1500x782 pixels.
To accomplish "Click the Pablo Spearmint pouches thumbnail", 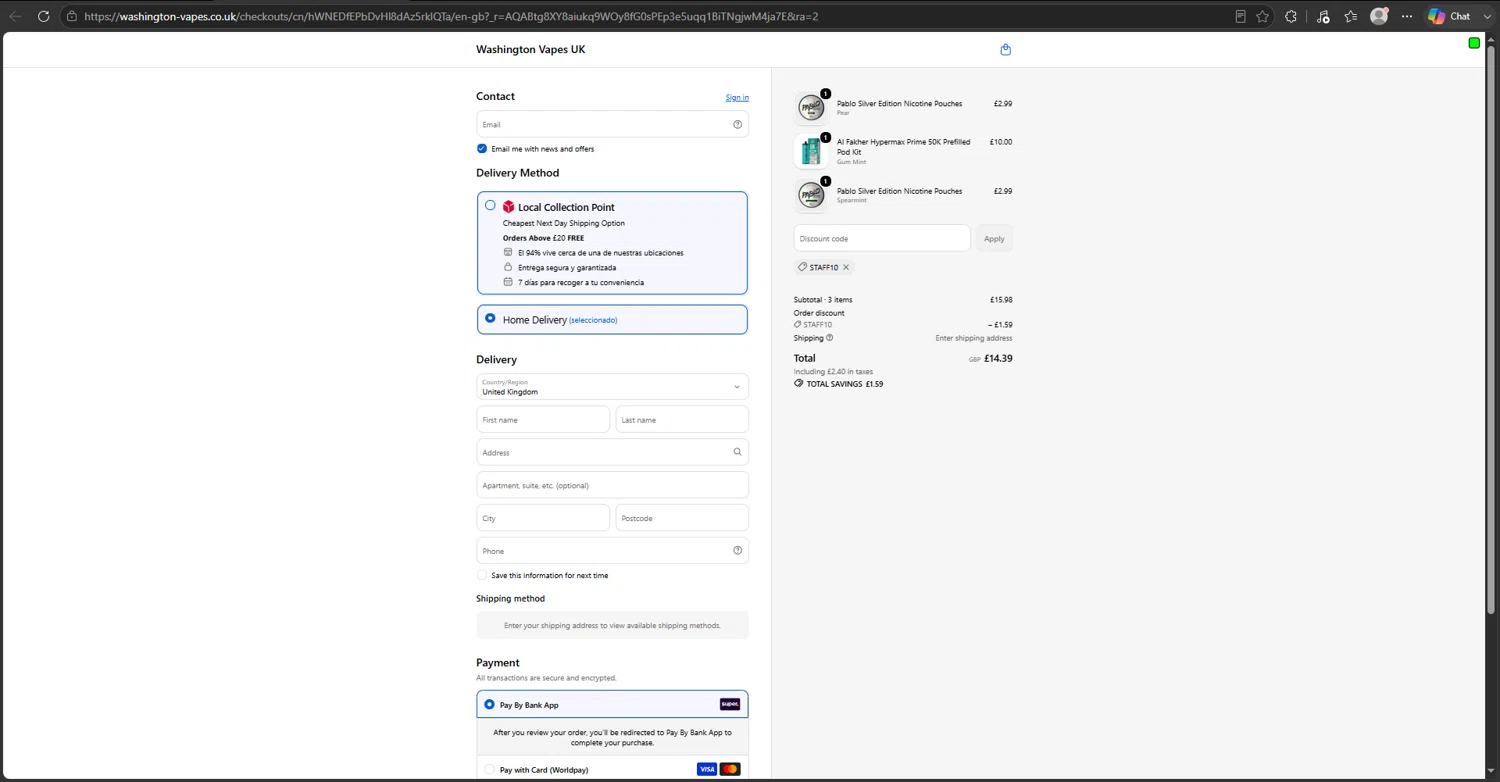I will click(x=811, y=195).
